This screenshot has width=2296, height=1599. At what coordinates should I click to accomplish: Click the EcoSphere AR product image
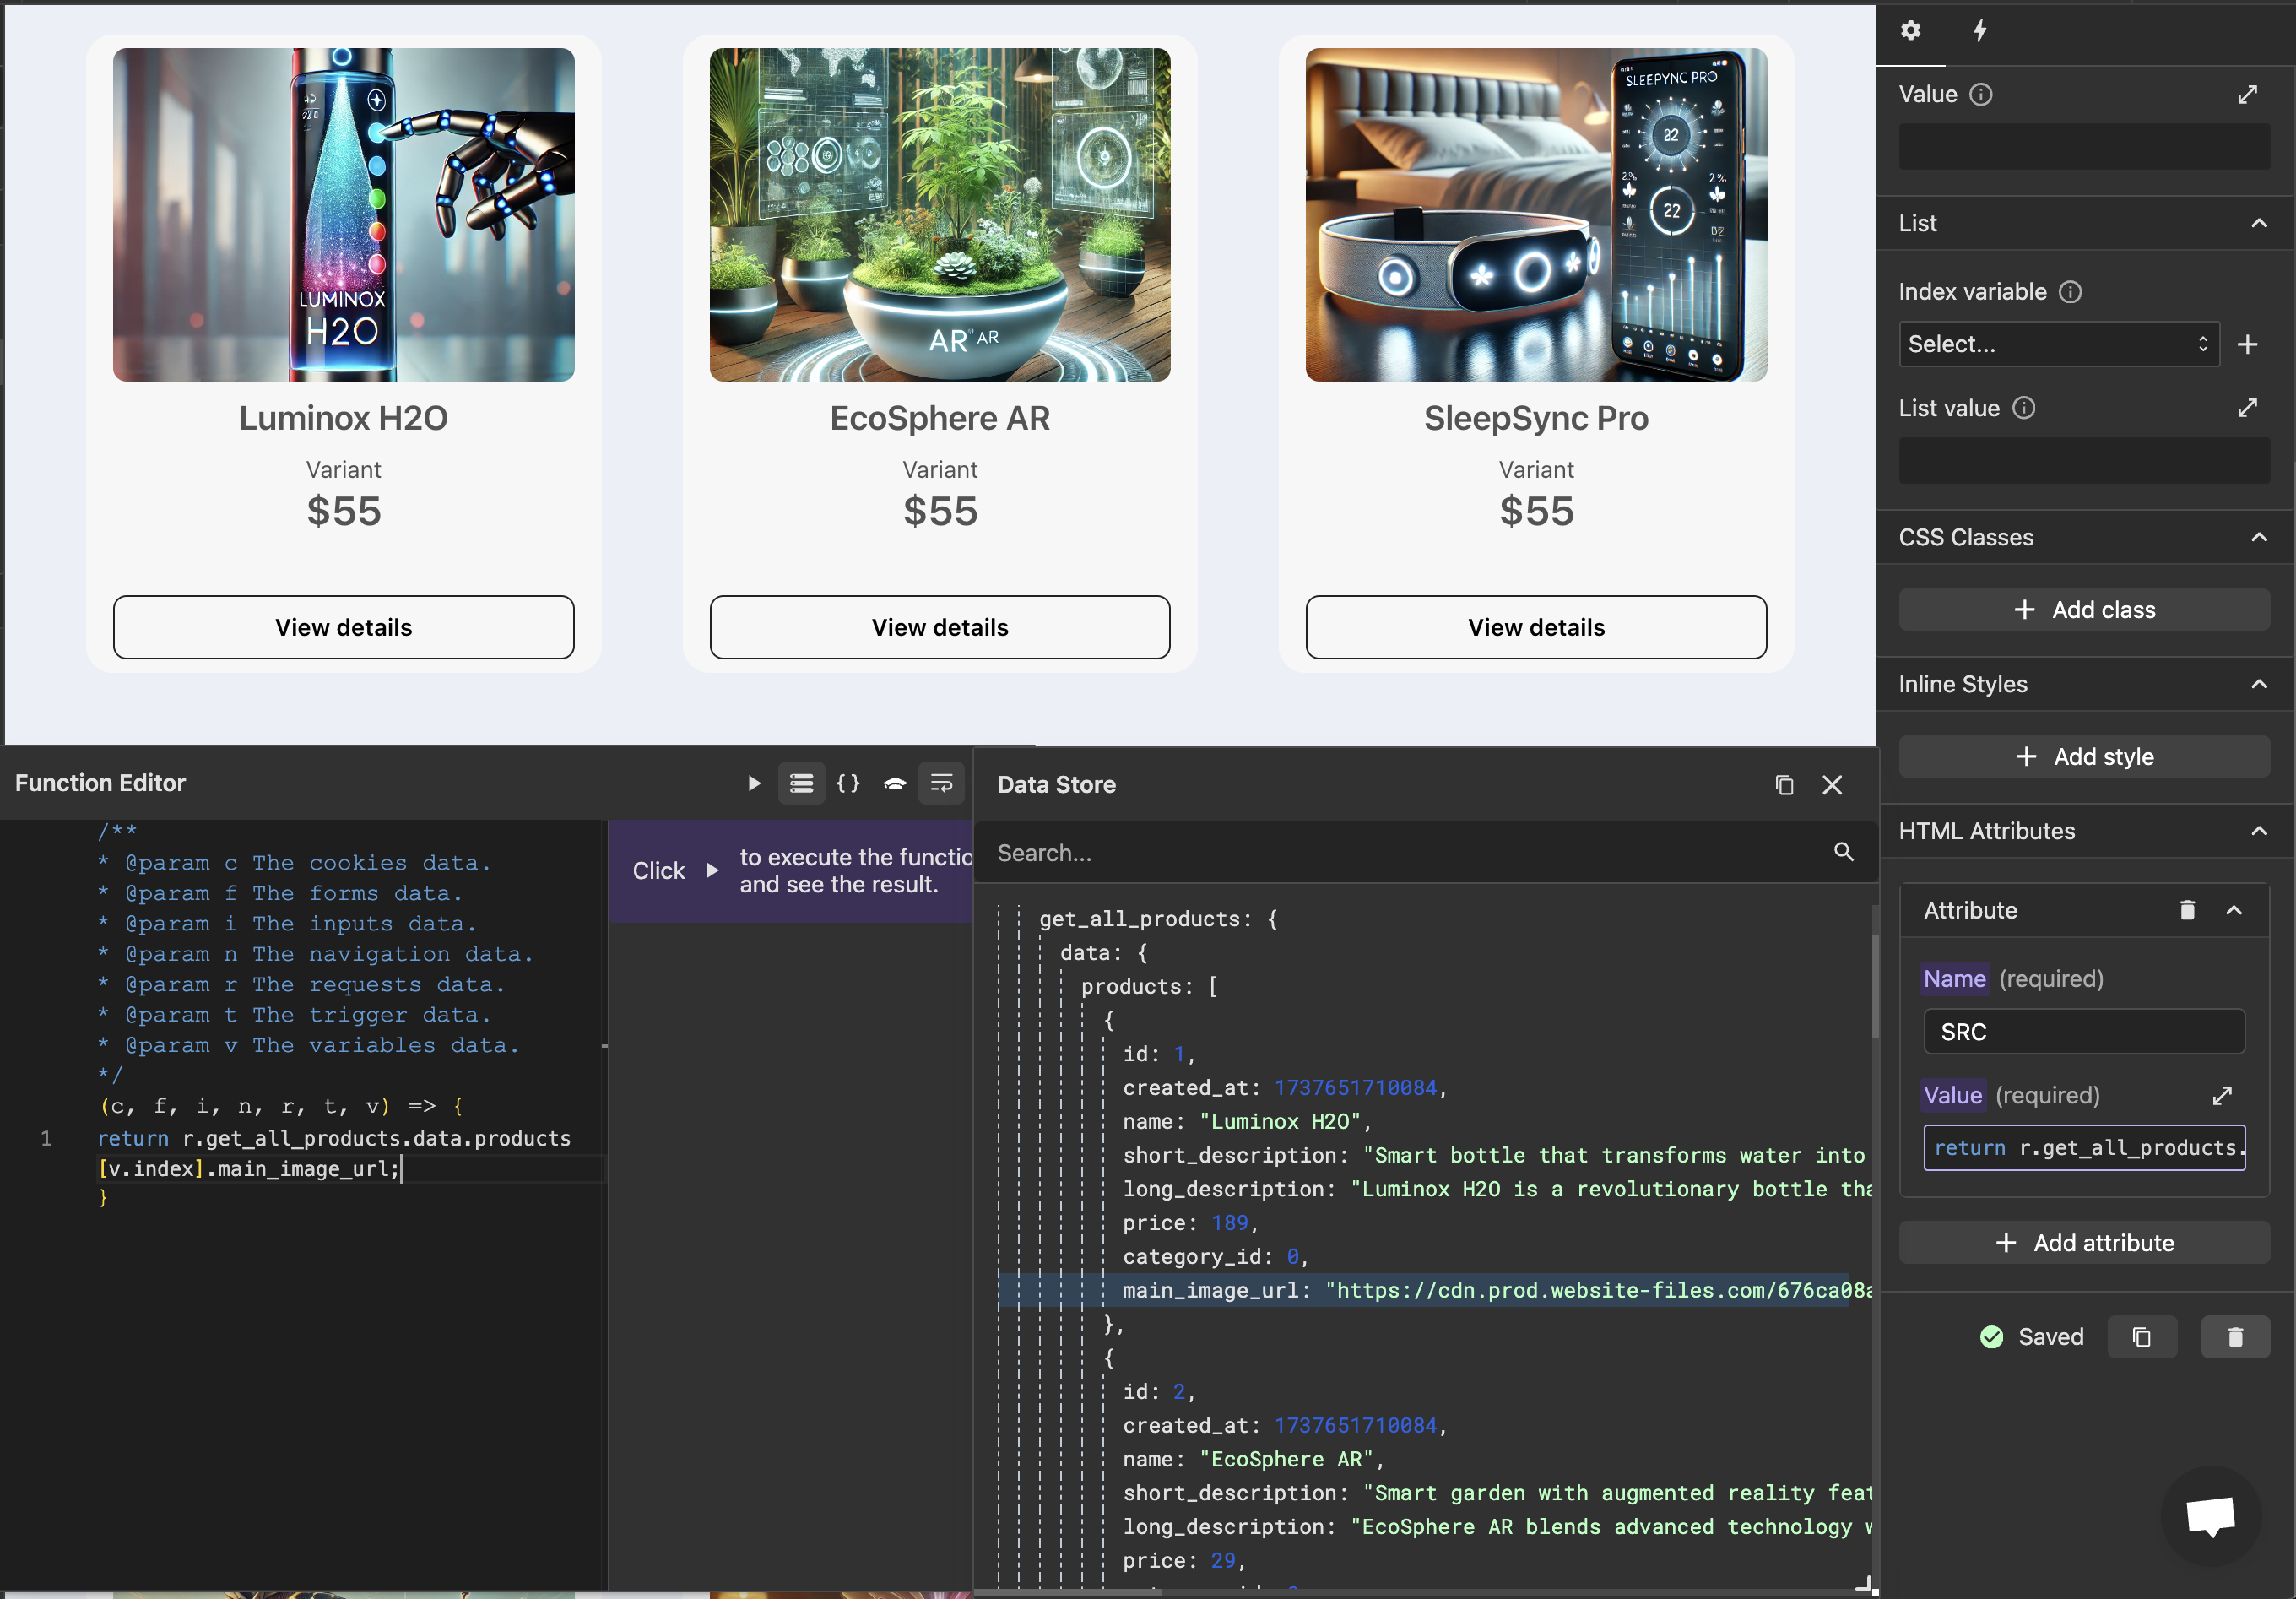click(939, 214)
